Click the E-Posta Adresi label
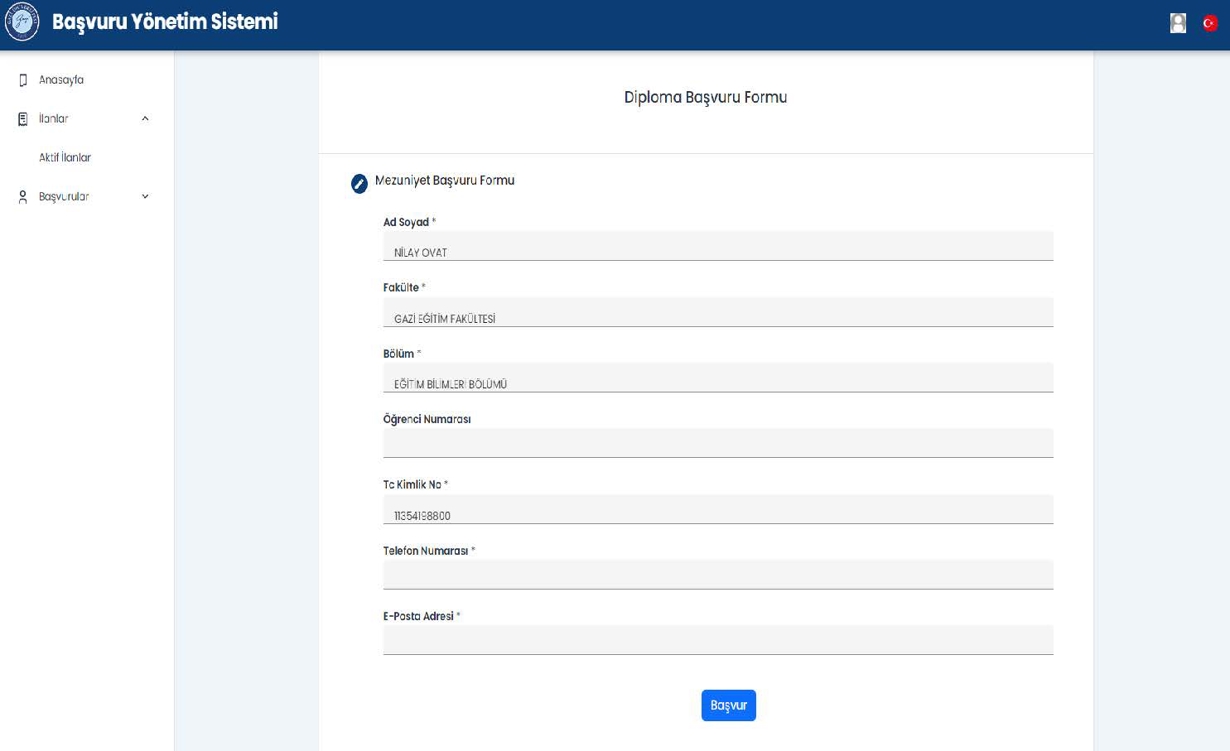The width and height of the screenshot is (1230, 751). point(418,616)
